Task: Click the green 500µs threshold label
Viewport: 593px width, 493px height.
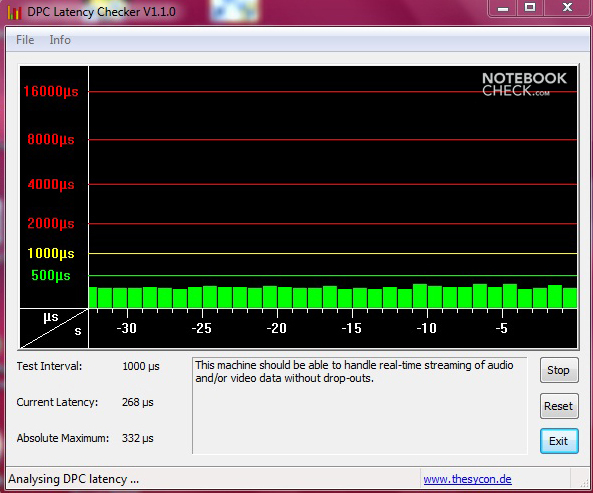Action: coord(51,275)
